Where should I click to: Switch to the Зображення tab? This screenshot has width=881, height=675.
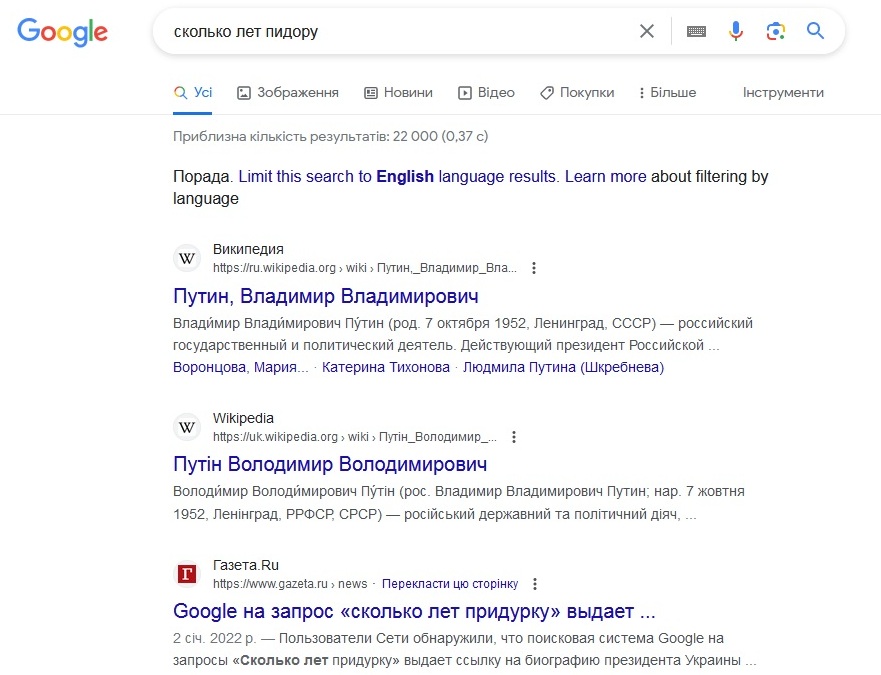click(288, 92)
